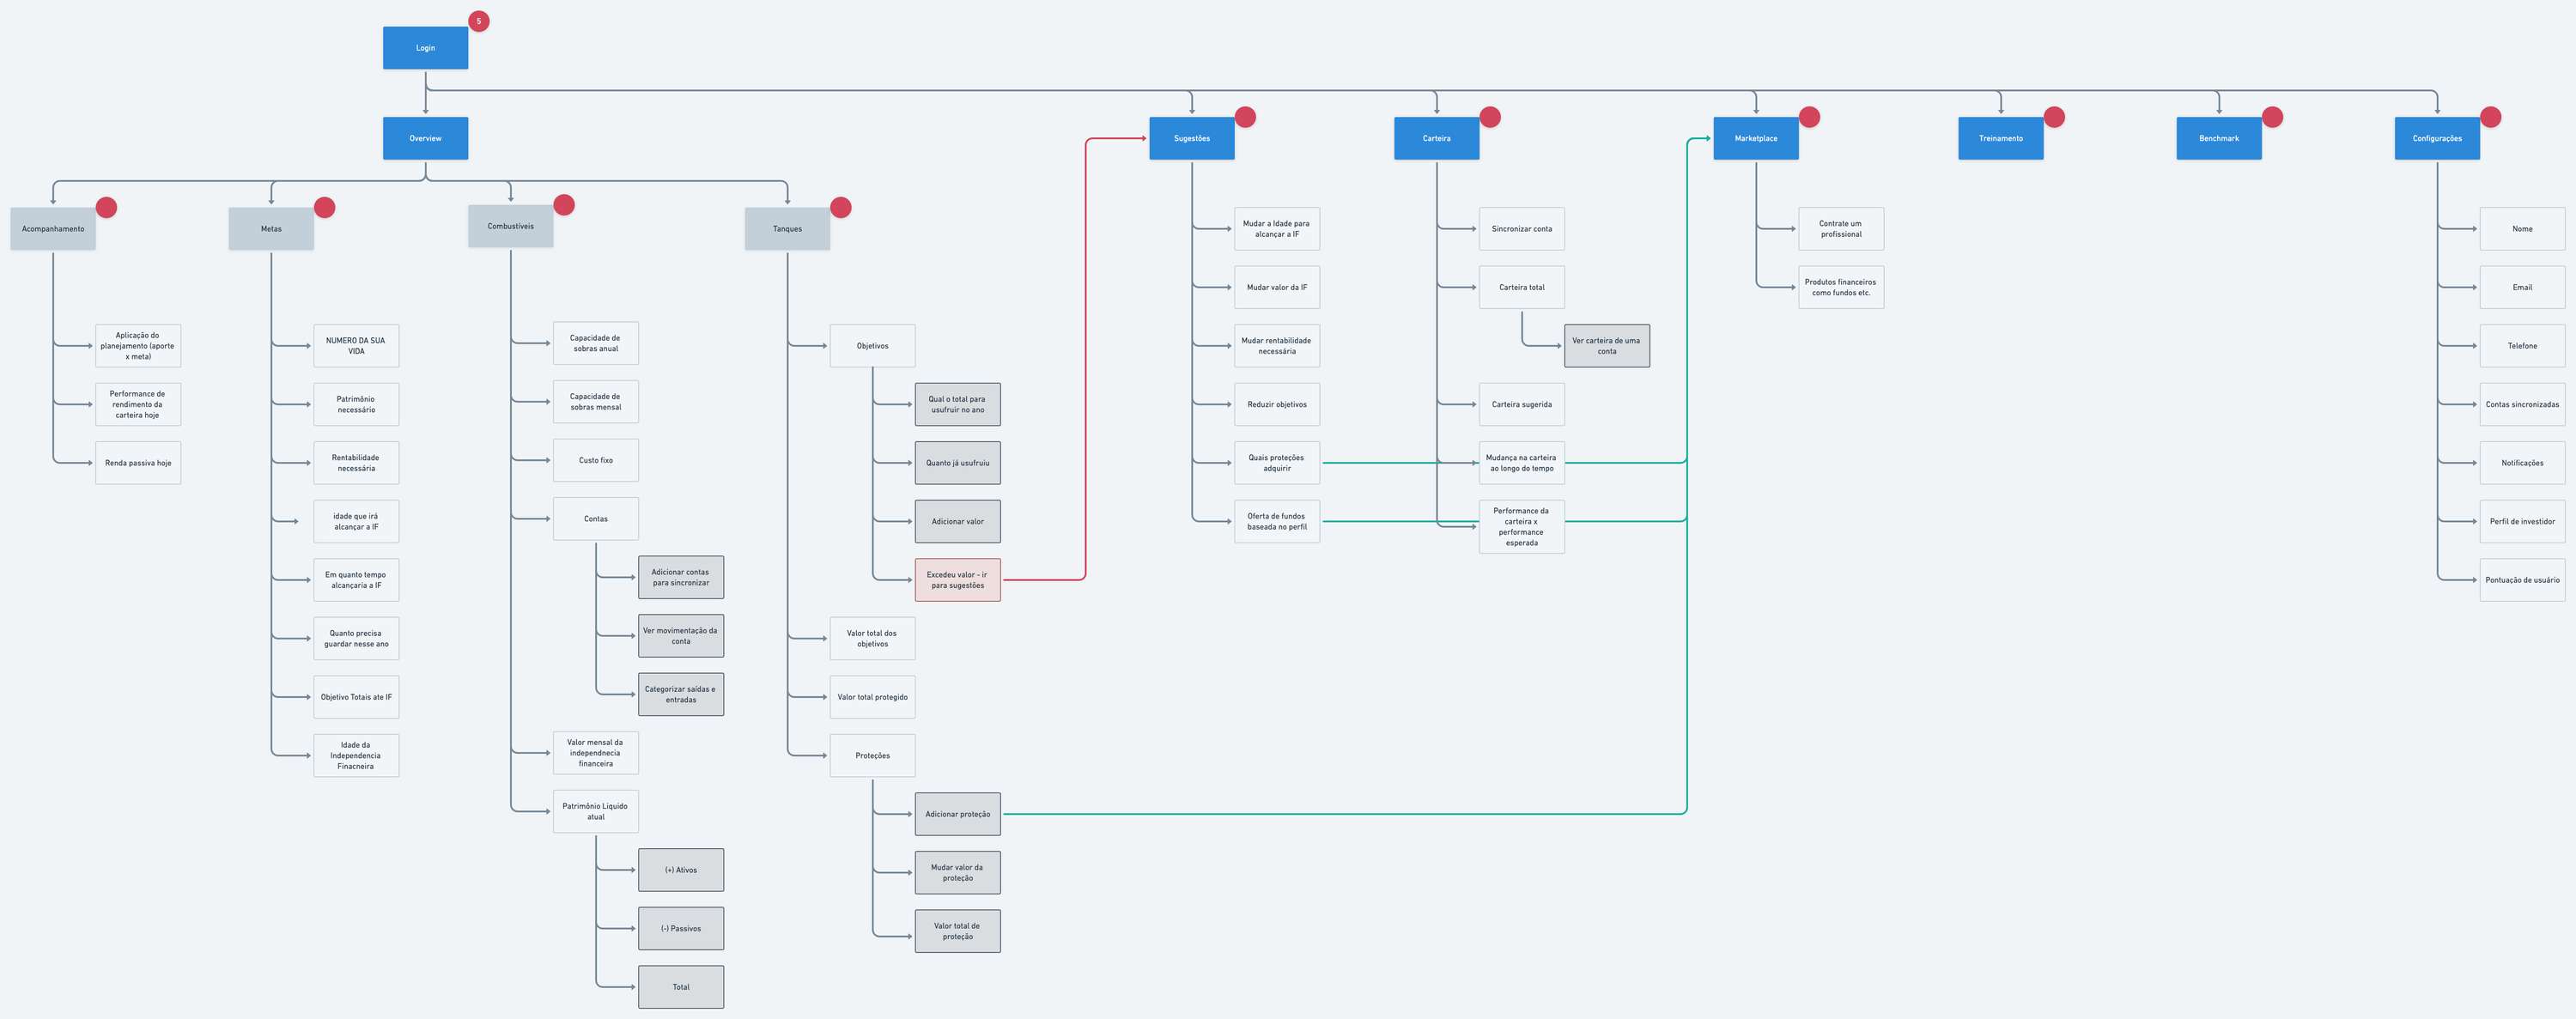Viewport: 2576px width, 1019px height.
Task: Click 'Categorizar saídas e entradas' box
Action: (x=681, y=694)
